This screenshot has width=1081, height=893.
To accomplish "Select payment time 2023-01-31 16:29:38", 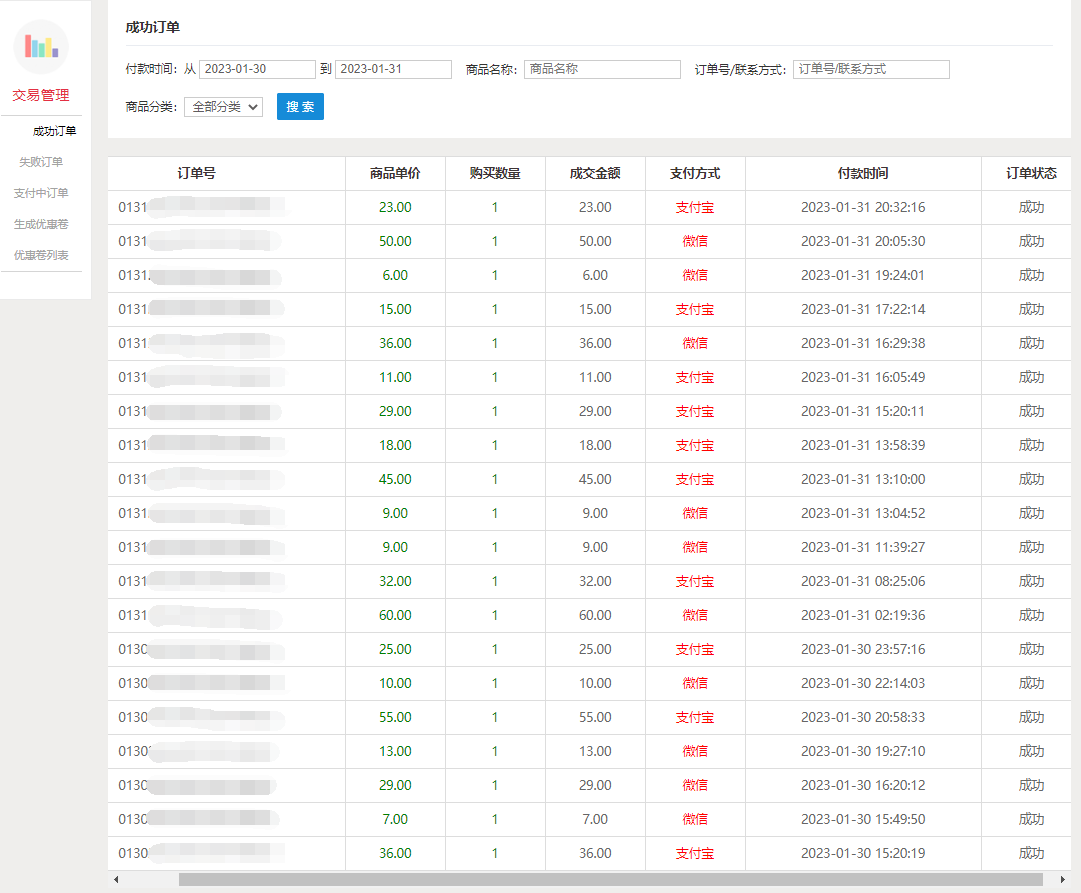I will click(863, 343).
